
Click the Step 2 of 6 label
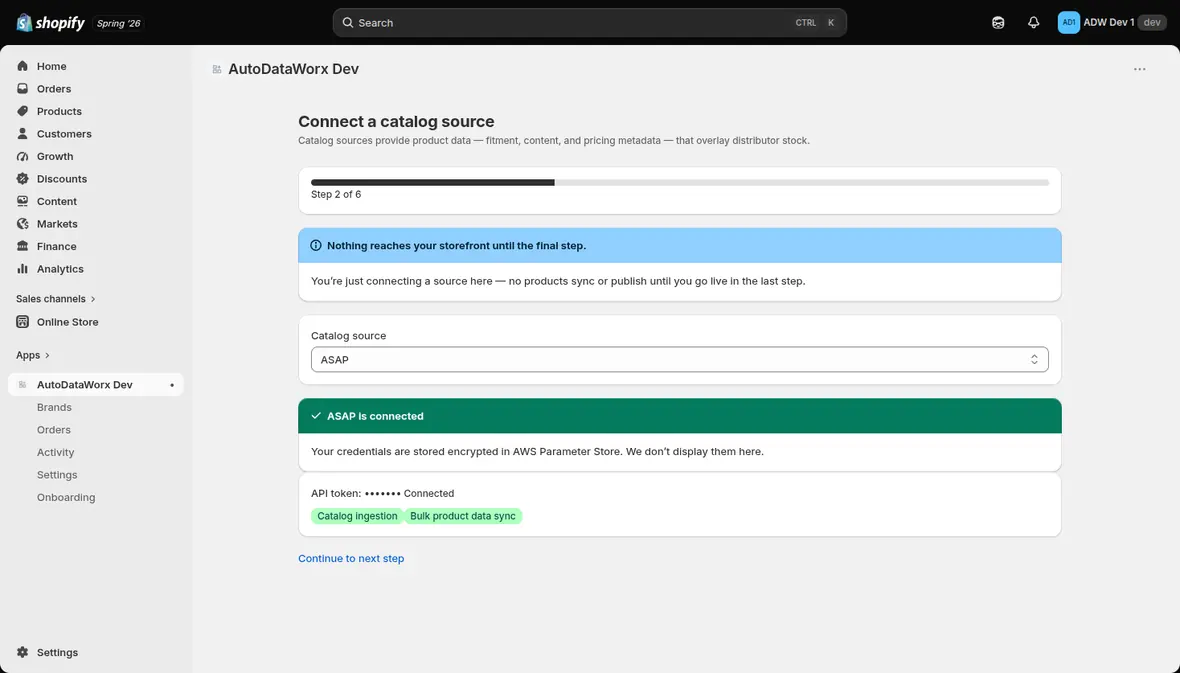pos(336,194)
